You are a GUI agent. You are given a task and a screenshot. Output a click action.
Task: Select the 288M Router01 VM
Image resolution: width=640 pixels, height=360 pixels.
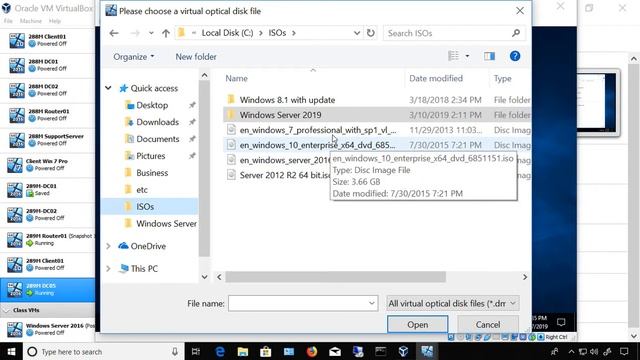[47, 115]
